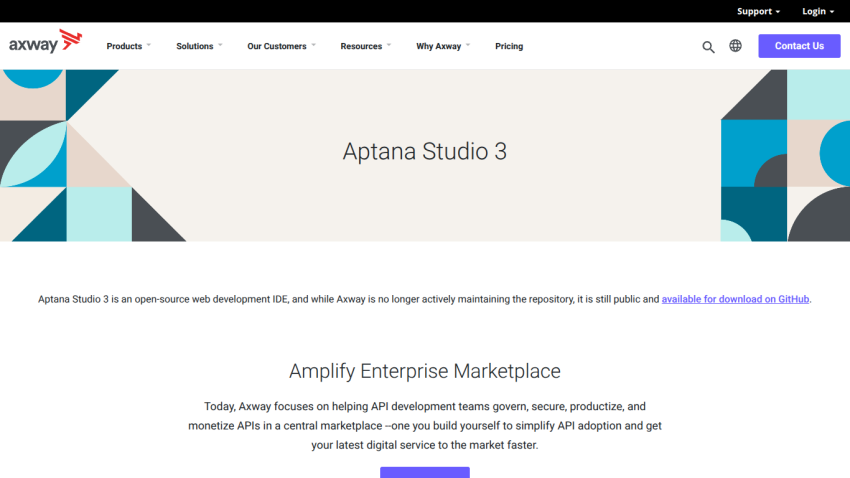
Task: Go to the Pricing page
Action: [x=509, y=46]
